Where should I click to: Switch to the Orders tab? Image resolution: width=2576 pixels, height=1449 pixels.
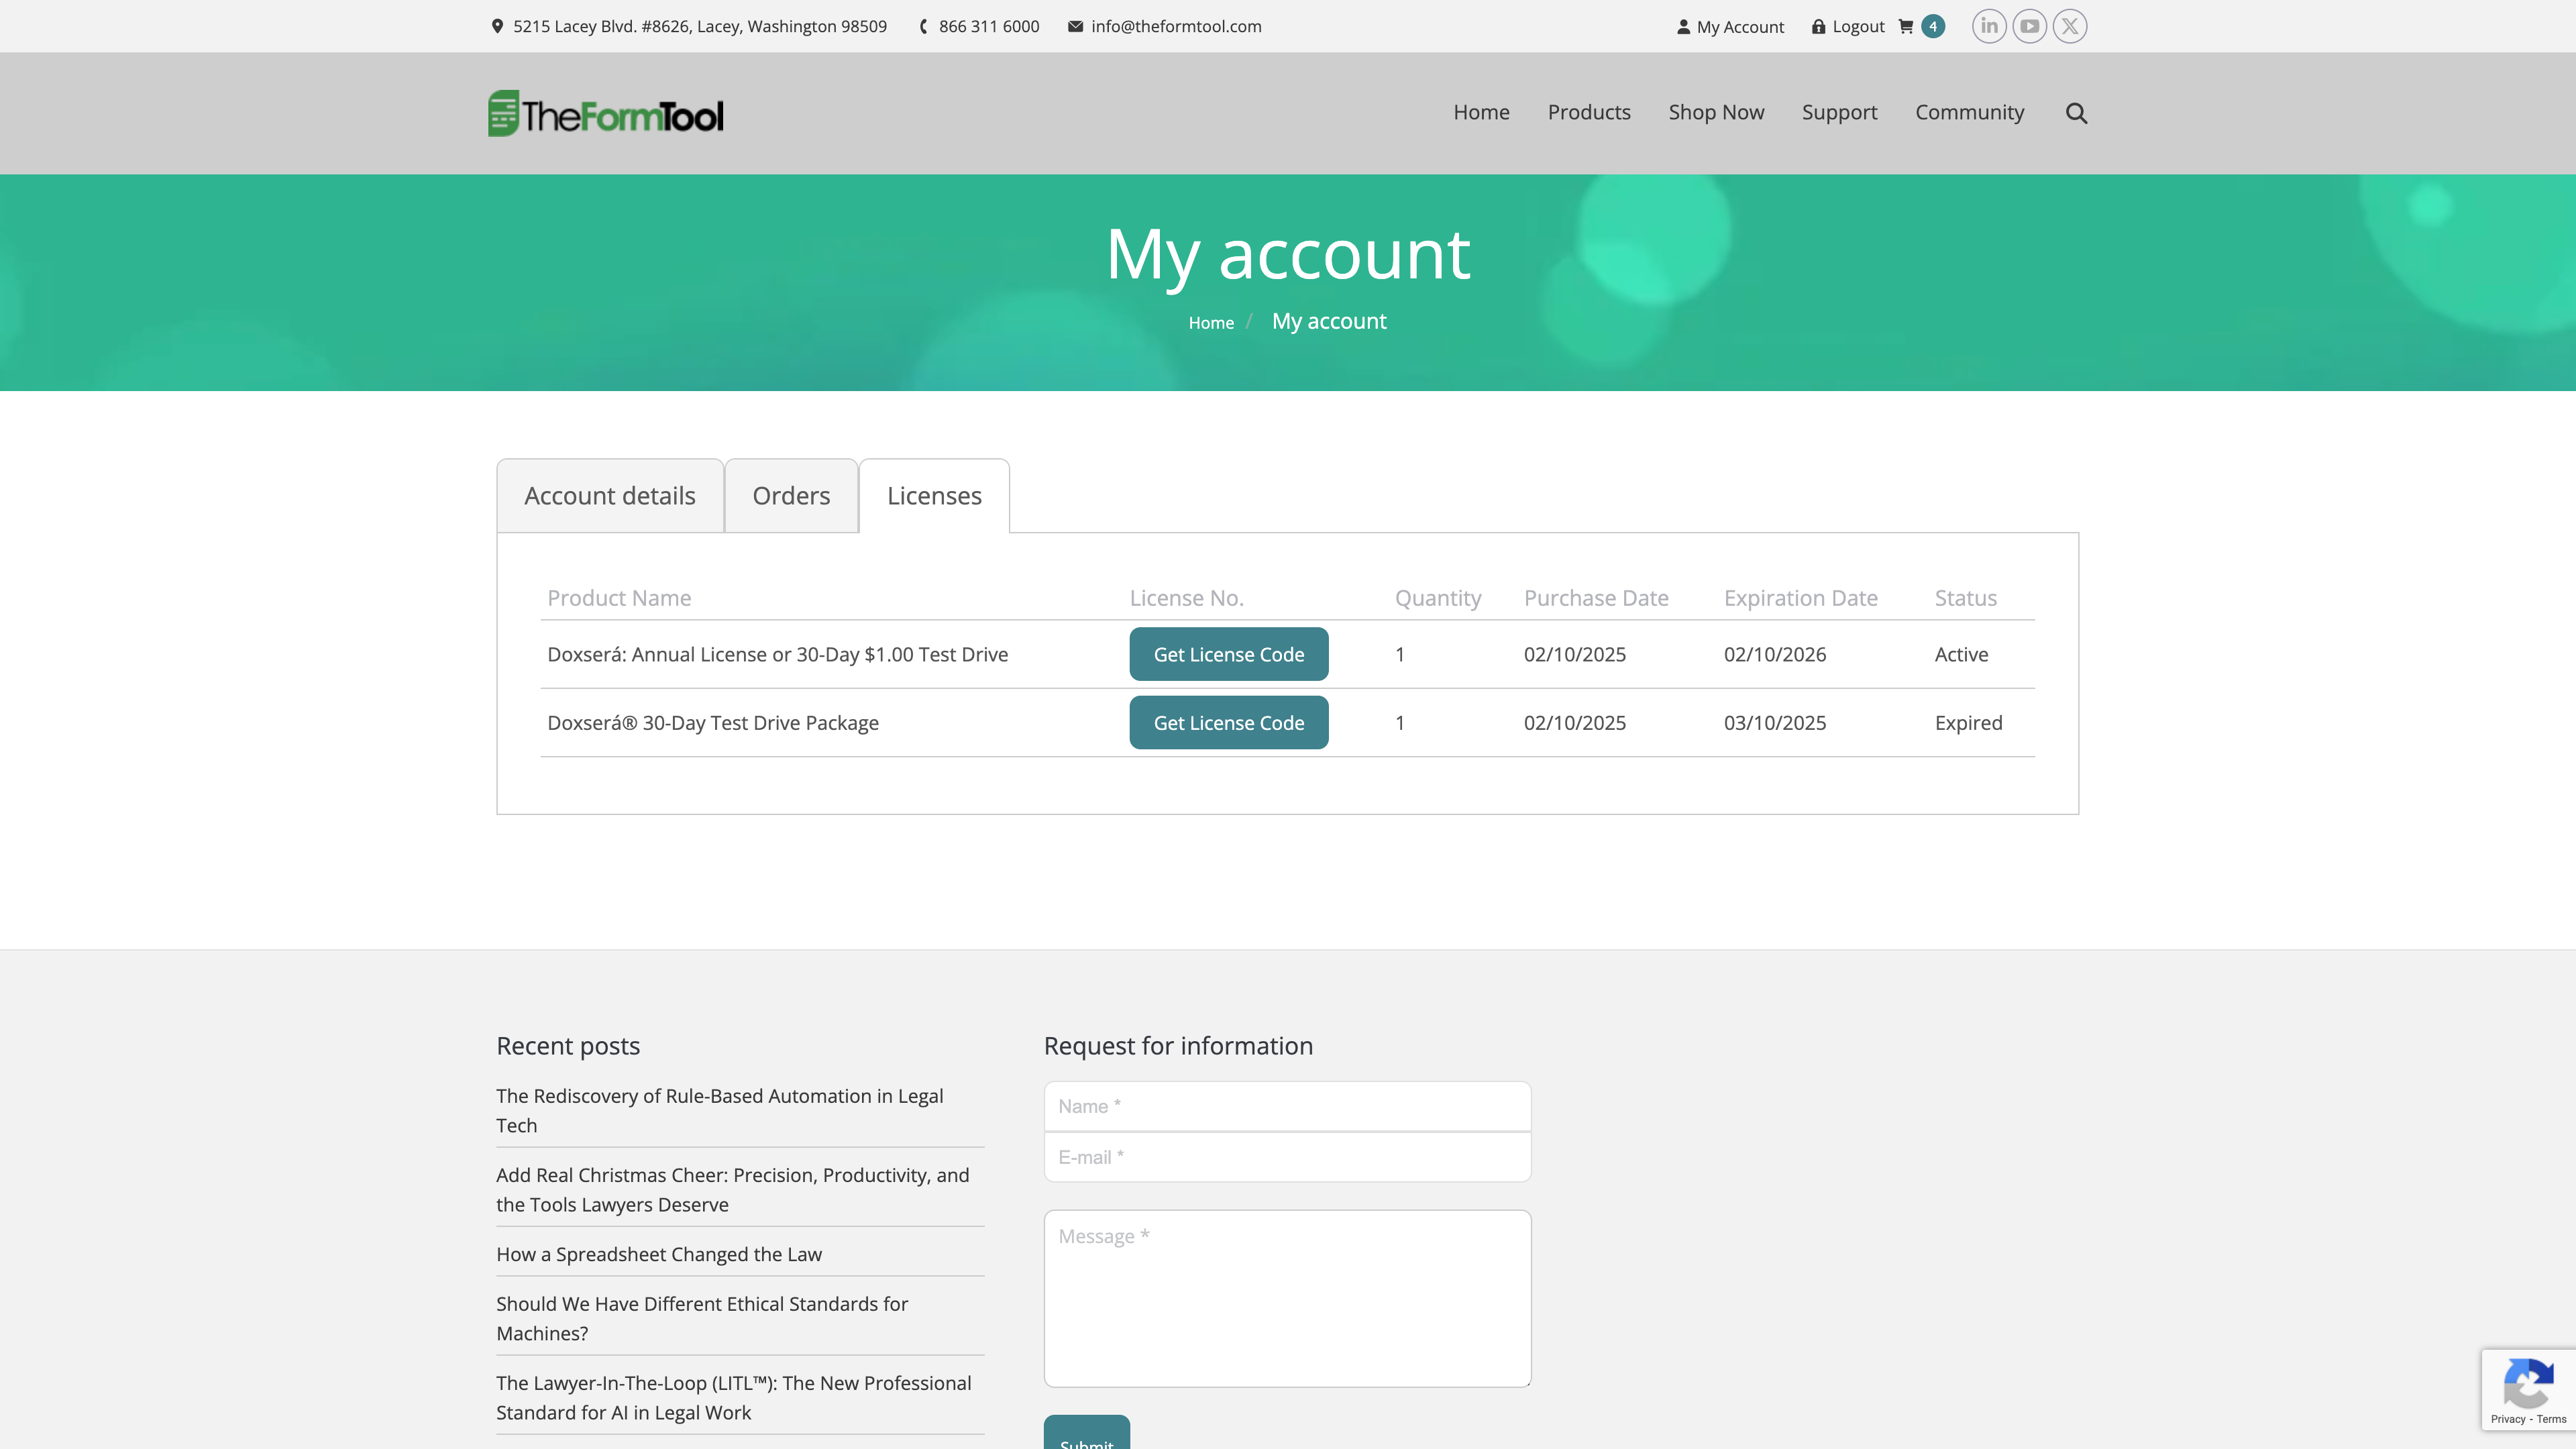click(790, 496)
